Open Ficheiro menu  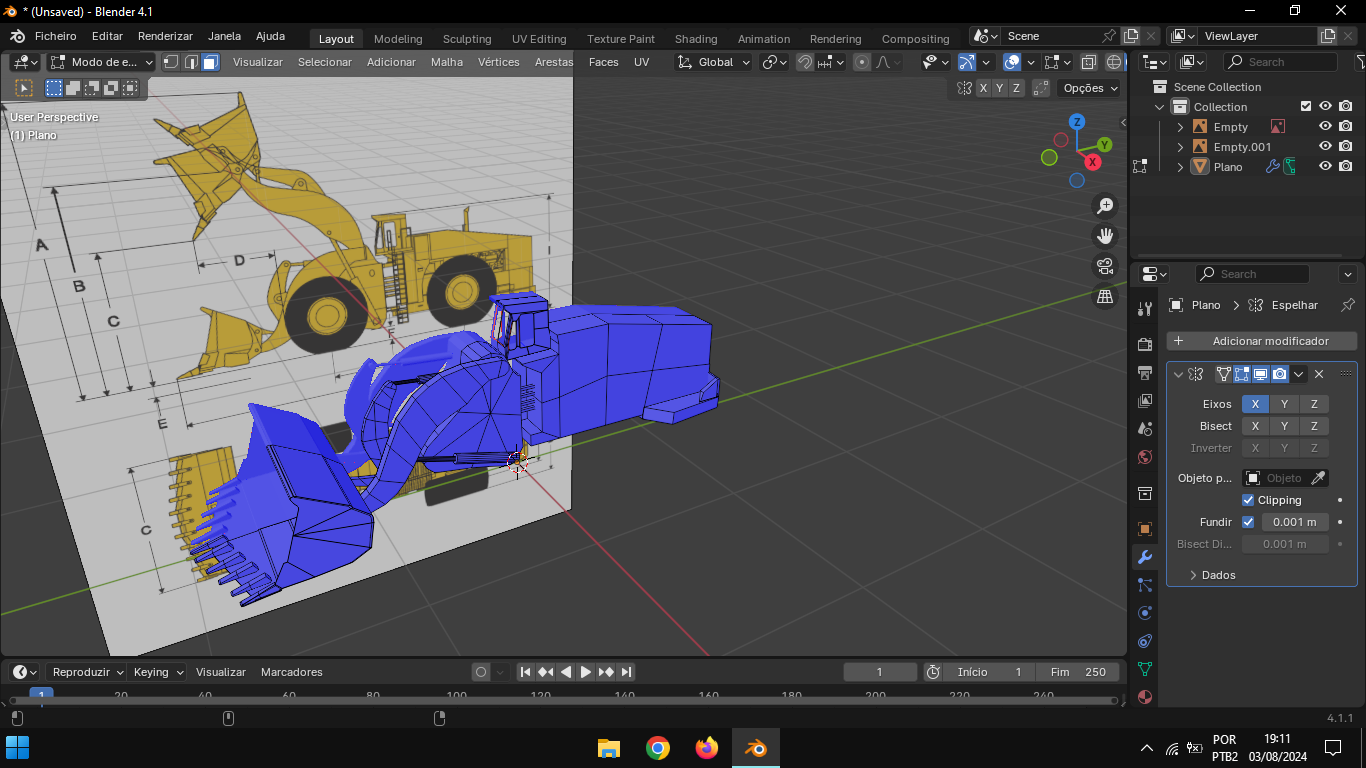click(x=55, y=36)
